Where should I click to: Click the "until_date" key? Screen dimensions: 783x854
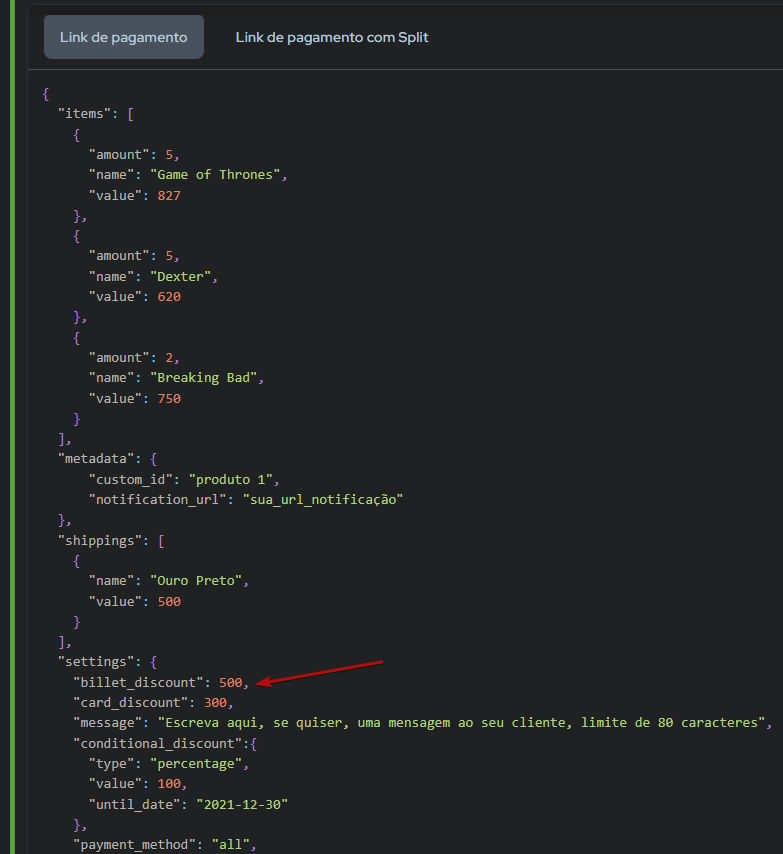(134, 804)
